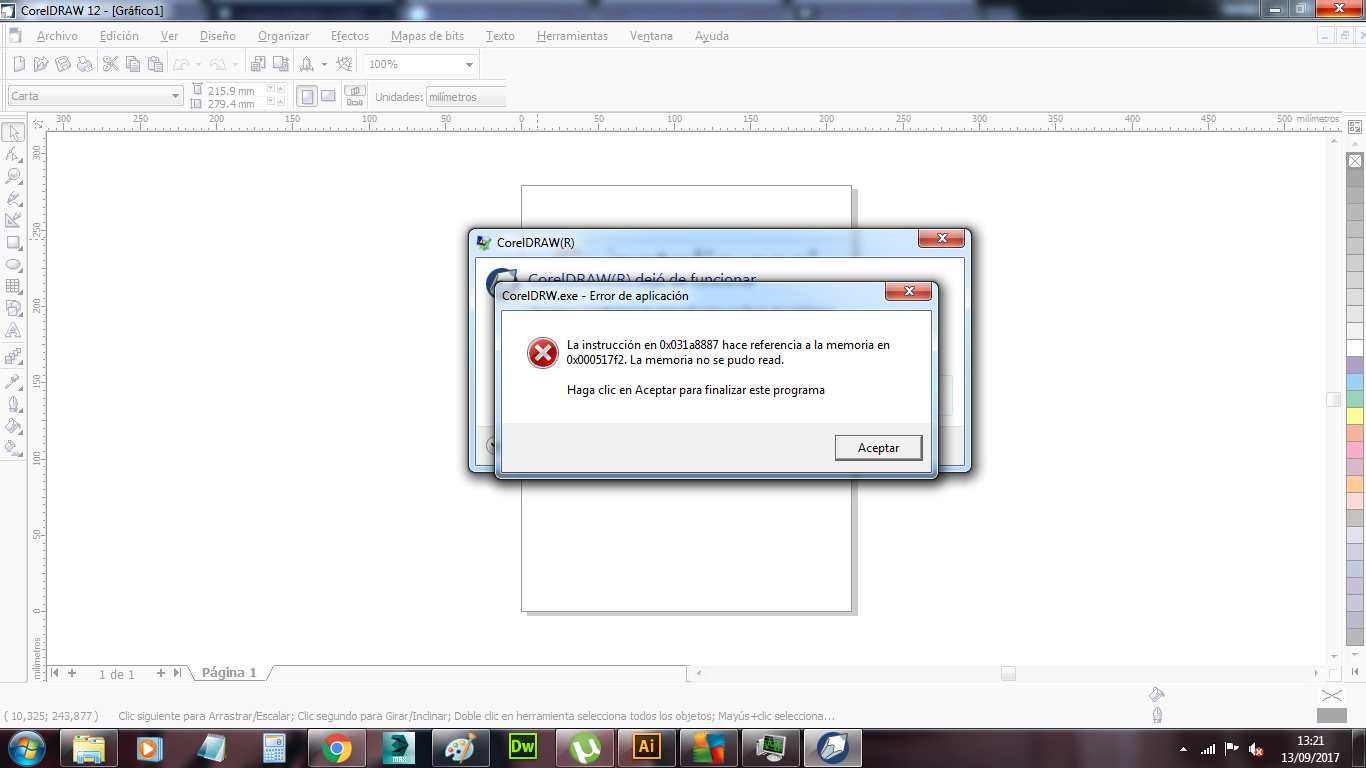Go to last page navigation arrow
The width and height of the screenshot is (1366, 768).
pos(177,673)
